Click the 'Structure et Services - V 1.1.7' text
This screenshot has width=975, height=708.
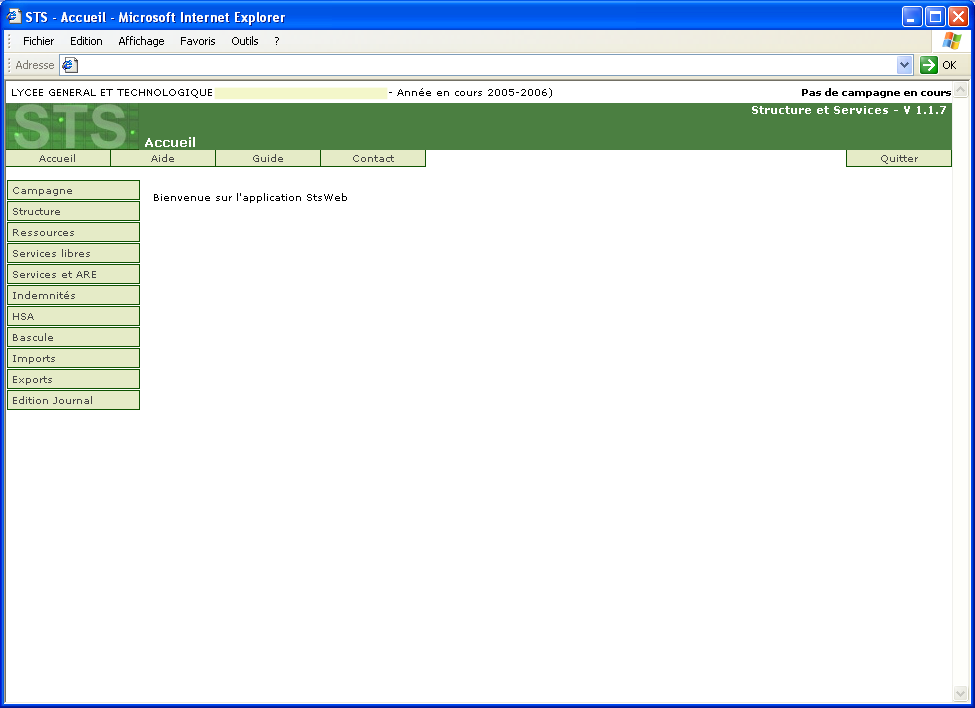pyautogui.click(x=848, y=110)
